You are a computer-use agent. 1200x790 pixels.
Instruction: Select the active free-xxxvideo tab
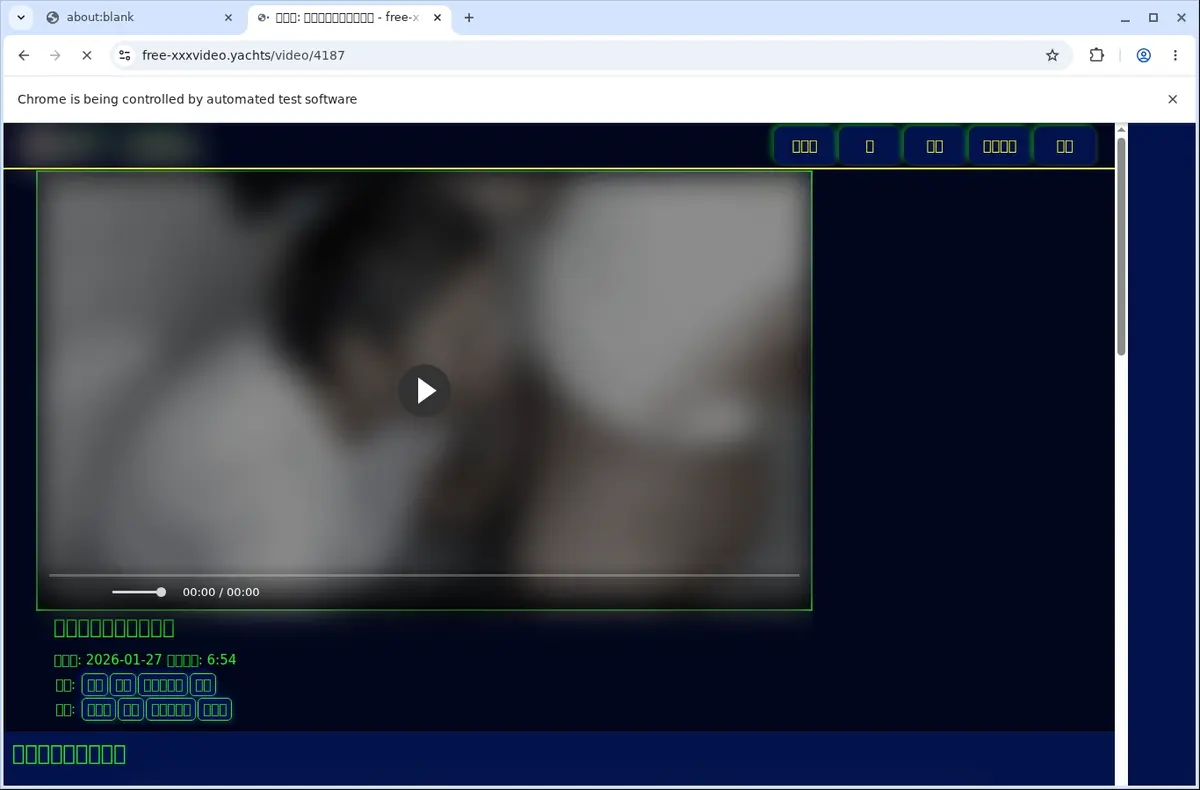click(348, 17)
